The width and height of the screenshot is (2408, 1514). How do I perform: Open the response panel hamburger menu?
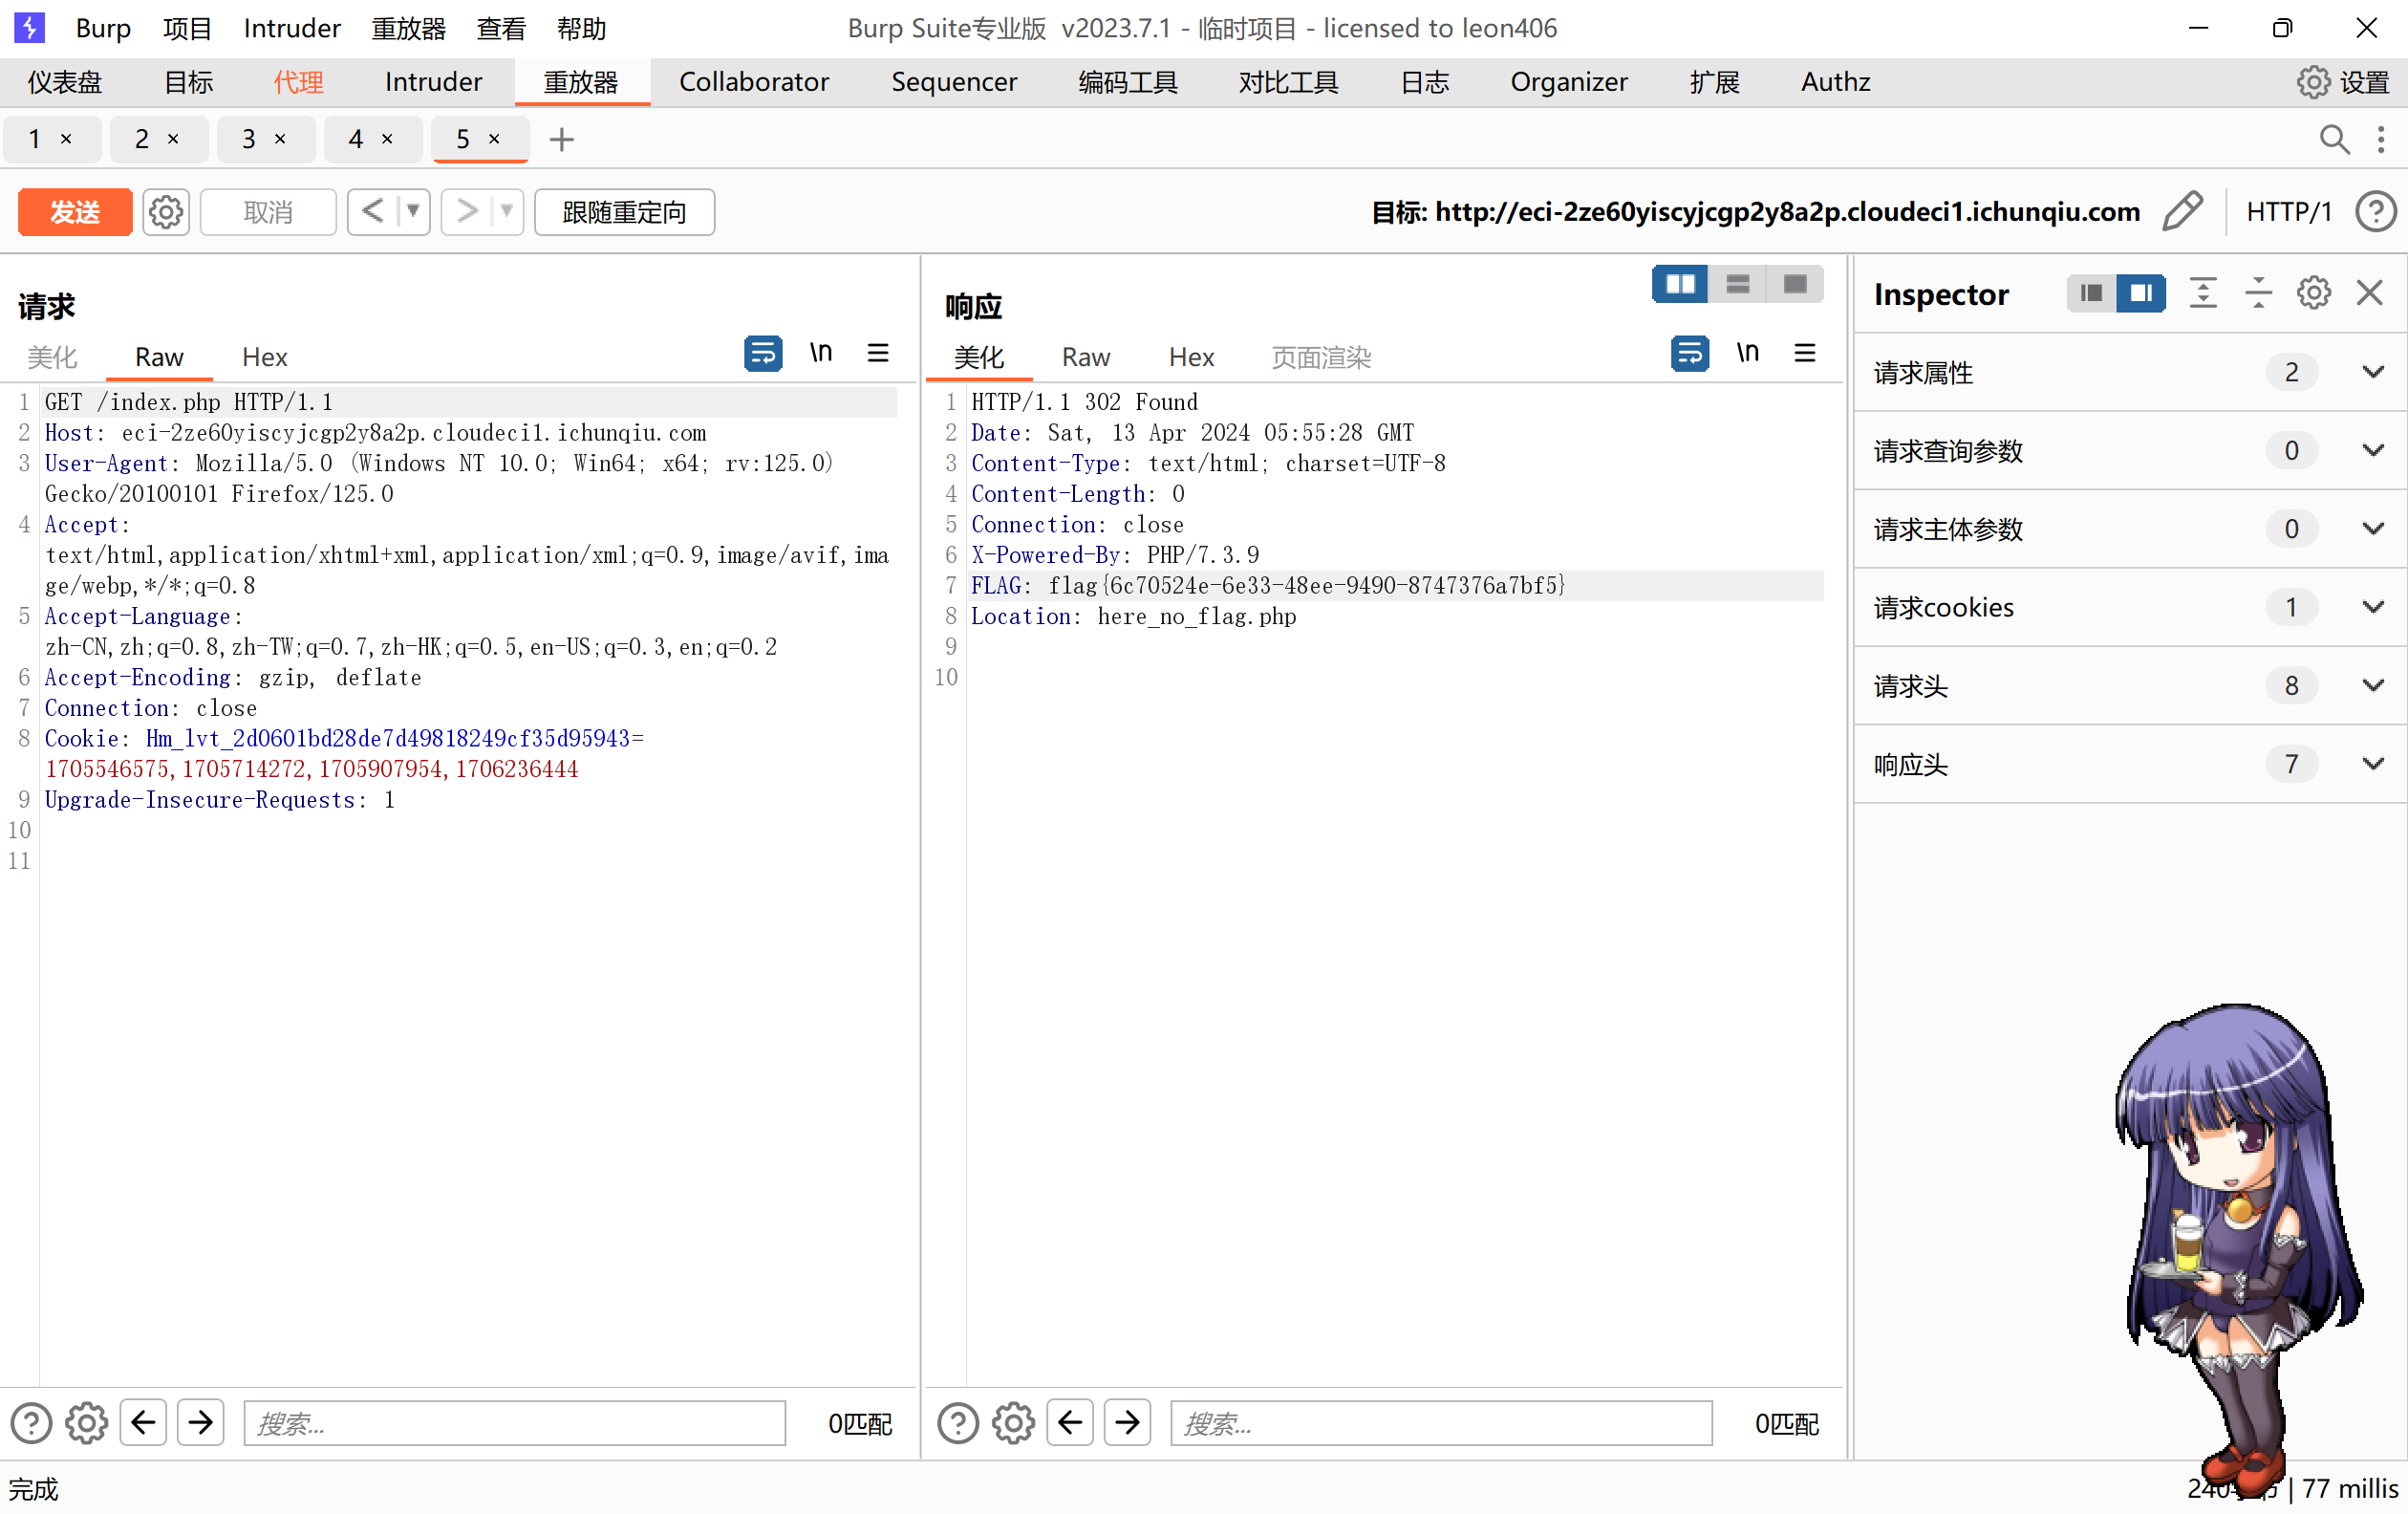click(1805, 353)
